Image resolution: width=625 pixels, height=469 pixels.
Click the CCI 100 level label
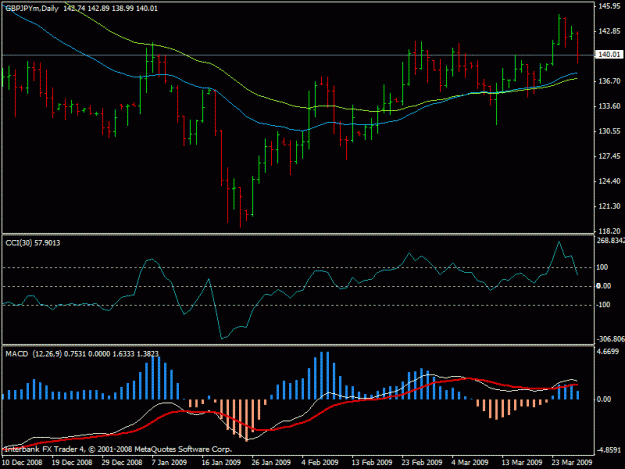point(602,267)
